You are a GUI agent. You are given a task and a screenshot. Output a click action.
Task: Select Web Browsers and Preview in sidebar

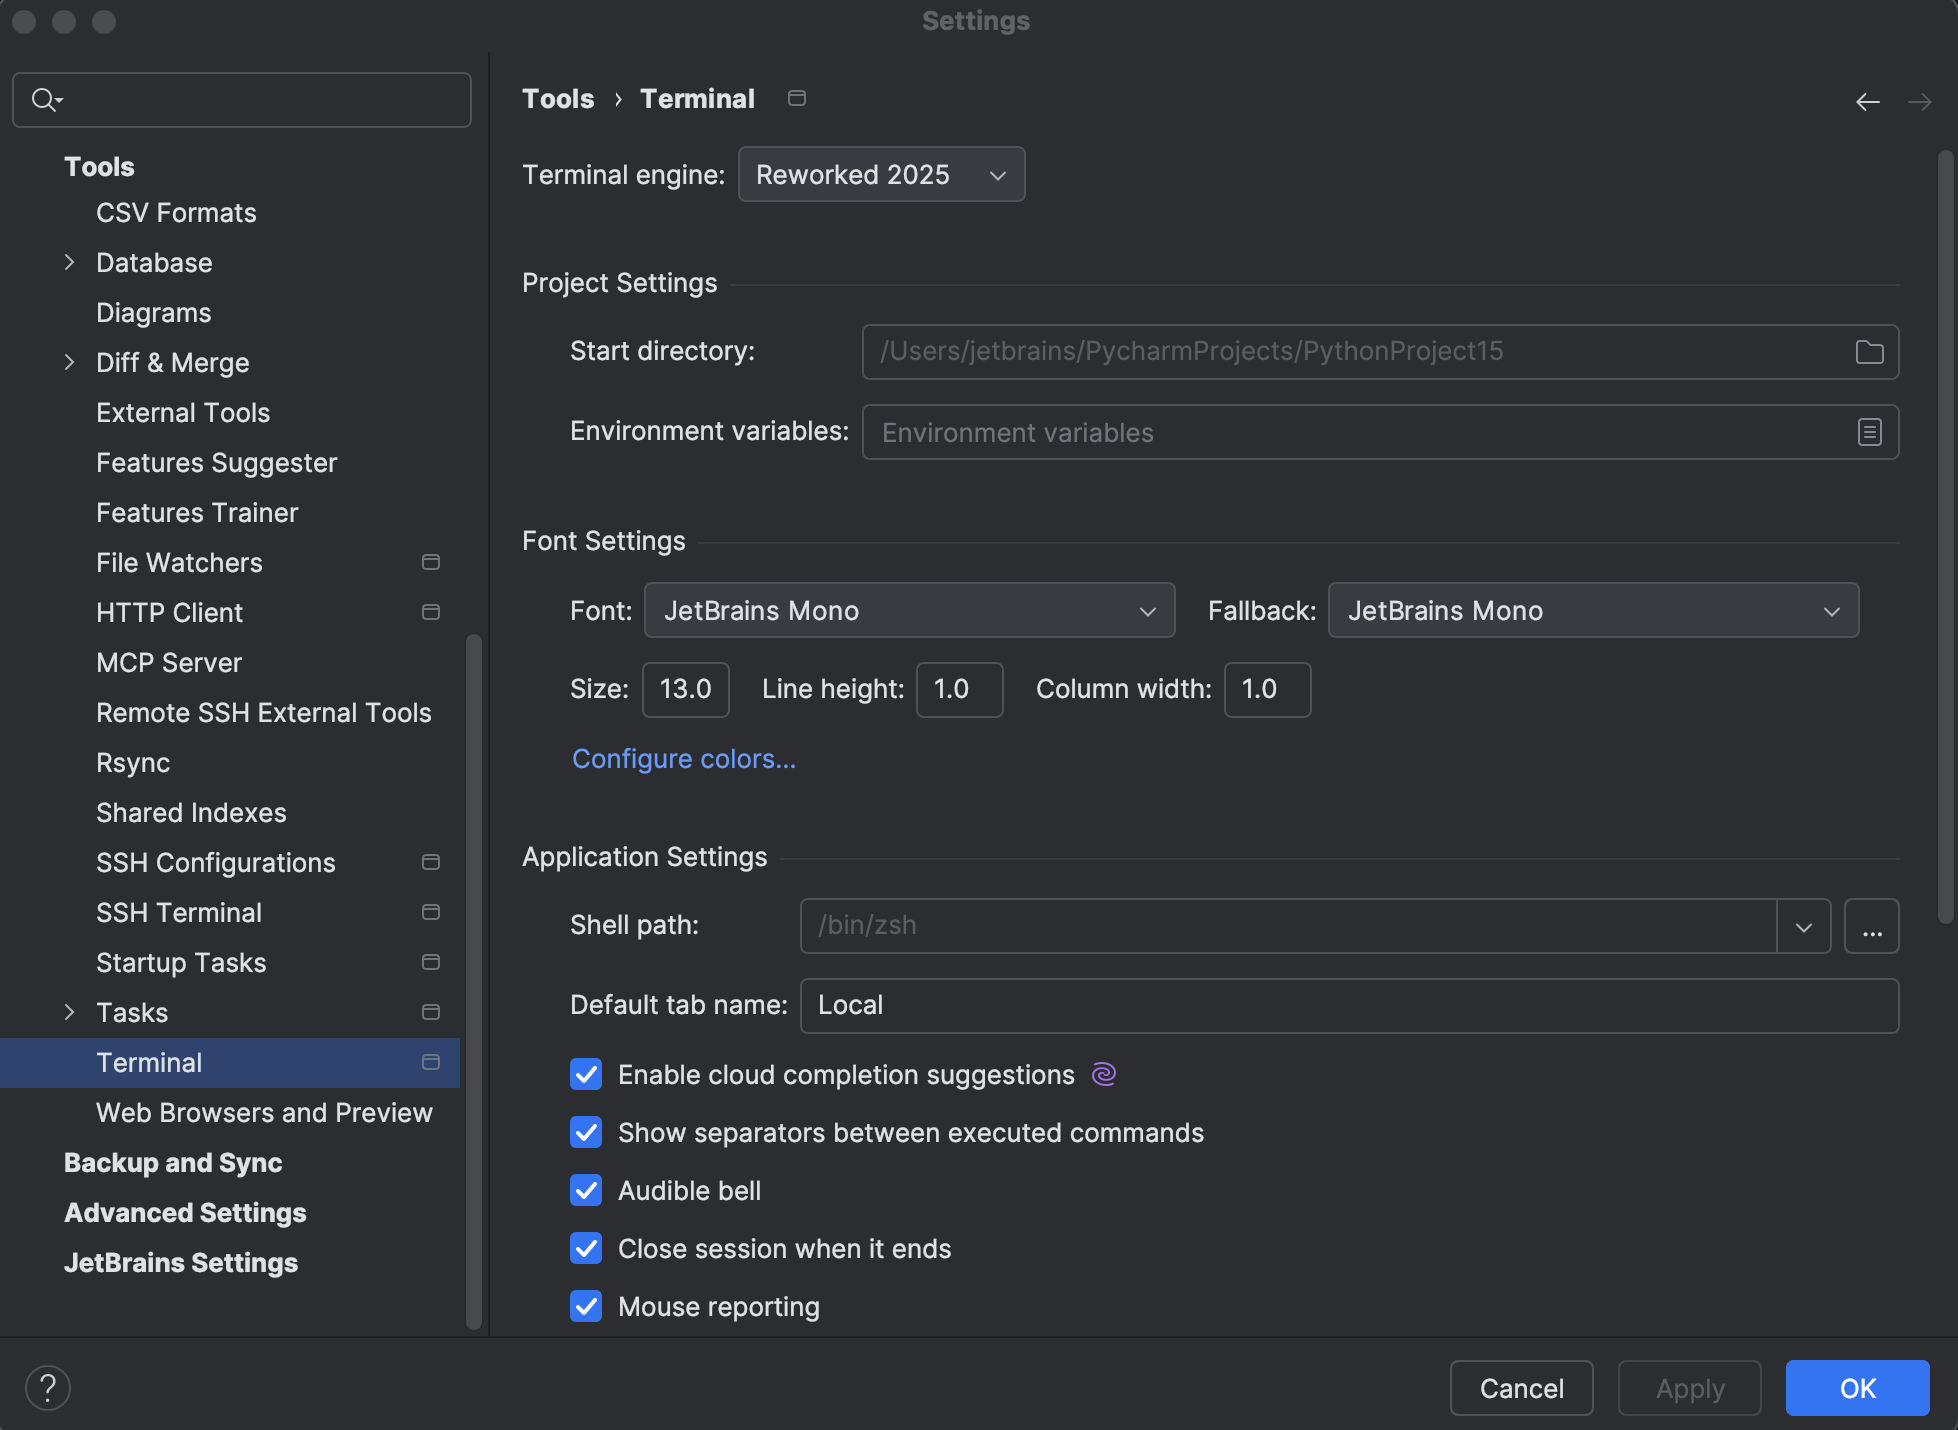coord(264,1112)
